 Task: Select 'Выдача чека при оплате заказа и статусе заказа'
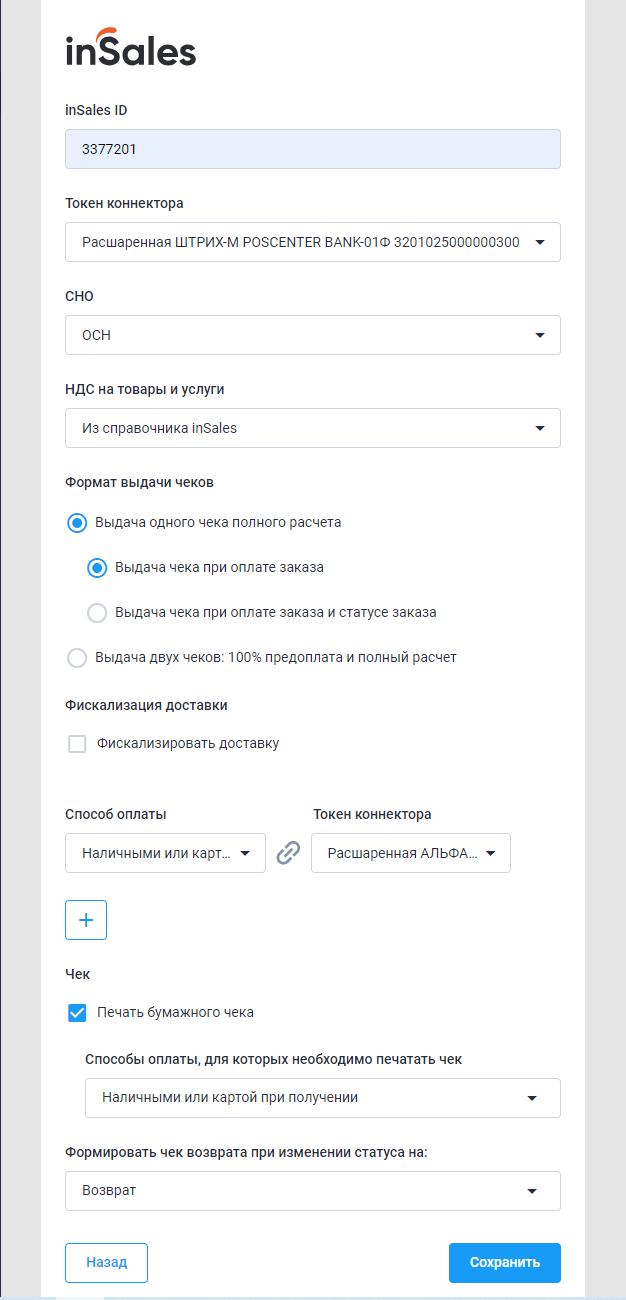click(97, 612)
